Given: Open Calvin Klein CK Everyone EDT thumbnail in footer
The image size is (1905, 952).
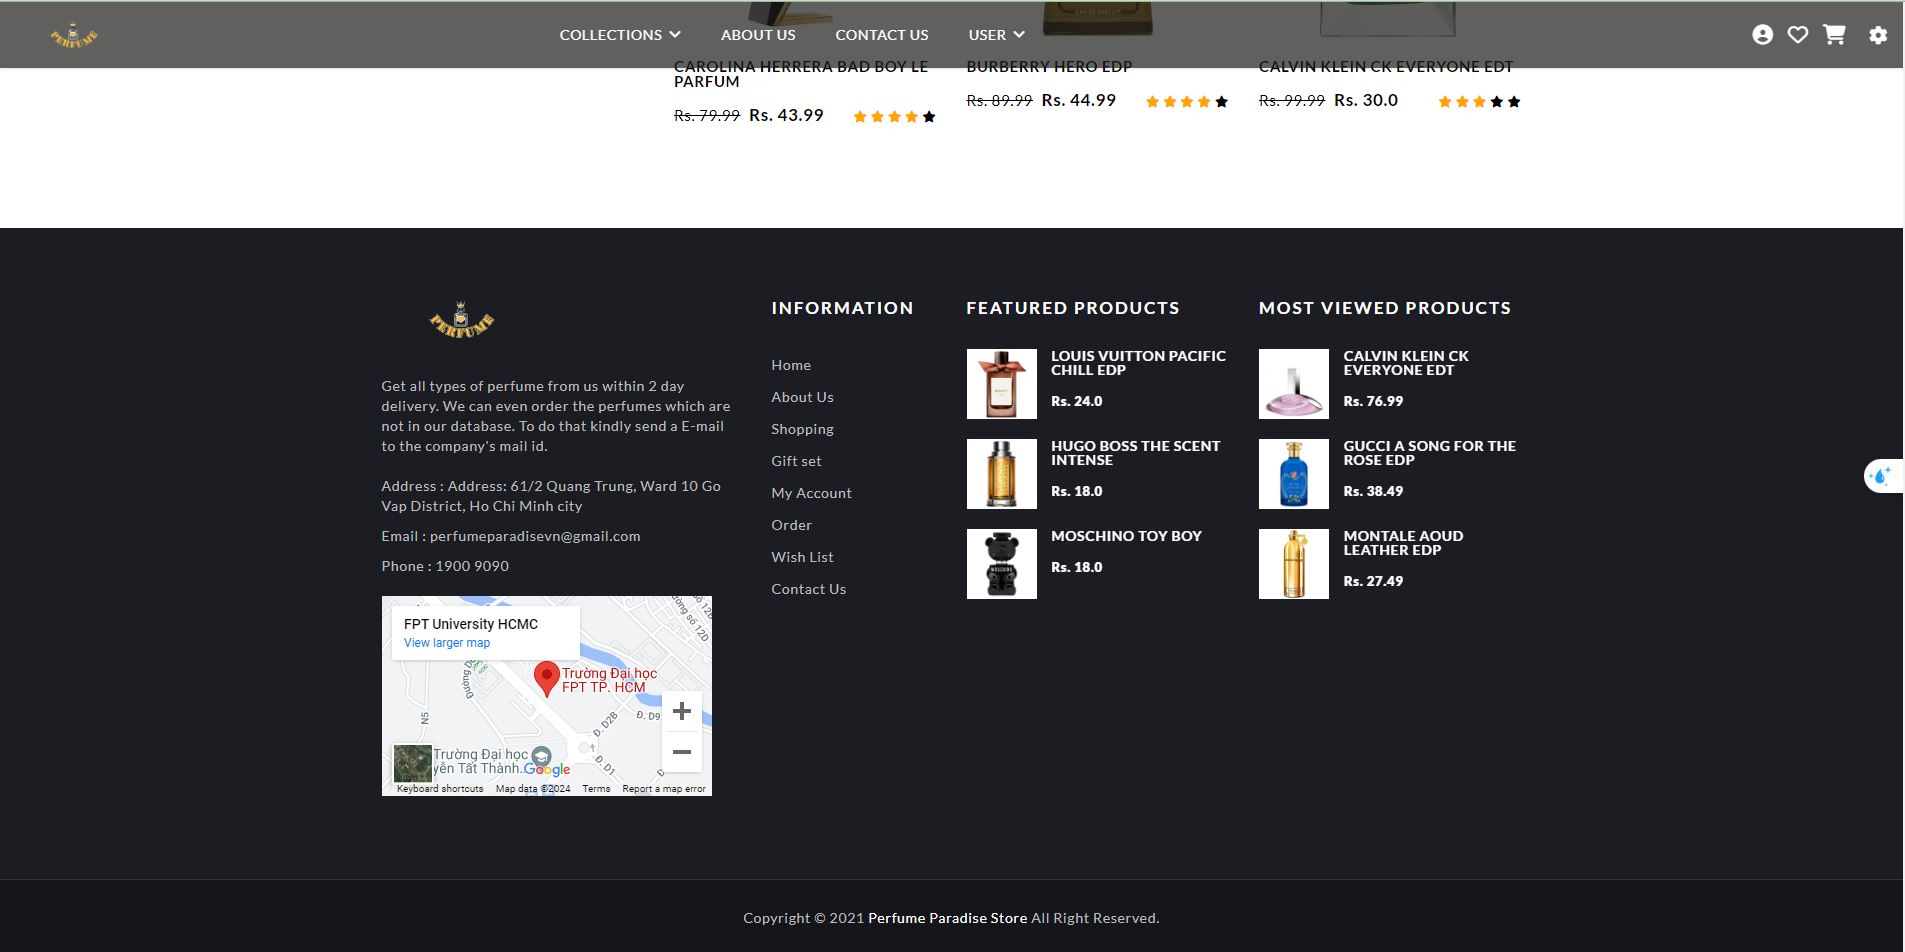Looking at the screenshot, I should [1294, 384].
